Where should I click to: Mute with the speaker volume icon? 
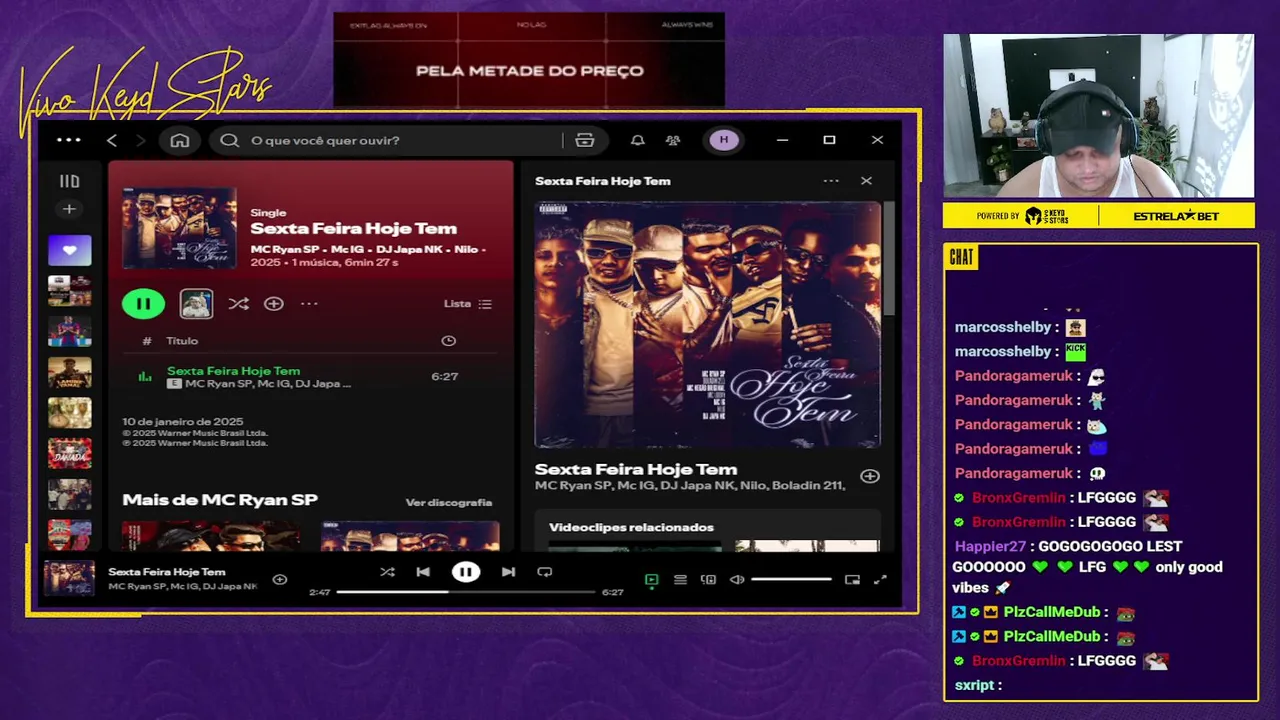(x=737, y=579)
